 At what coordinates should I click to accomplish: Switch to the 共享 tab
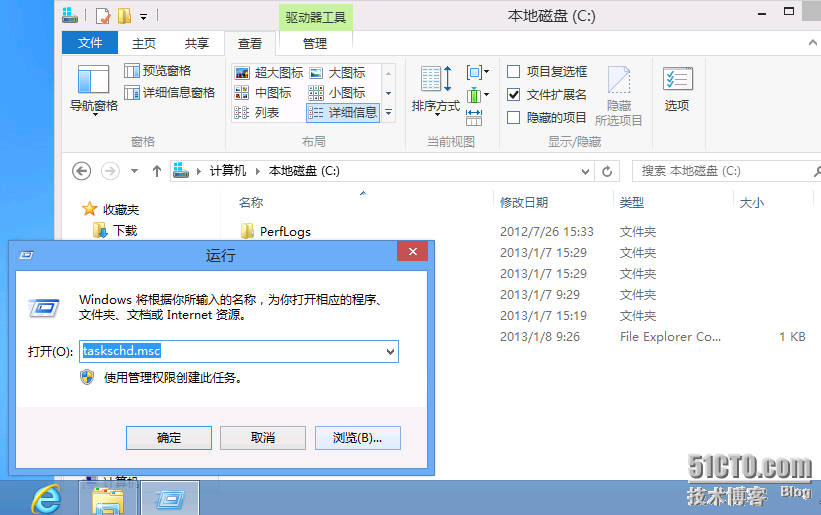tap(197, 43)
